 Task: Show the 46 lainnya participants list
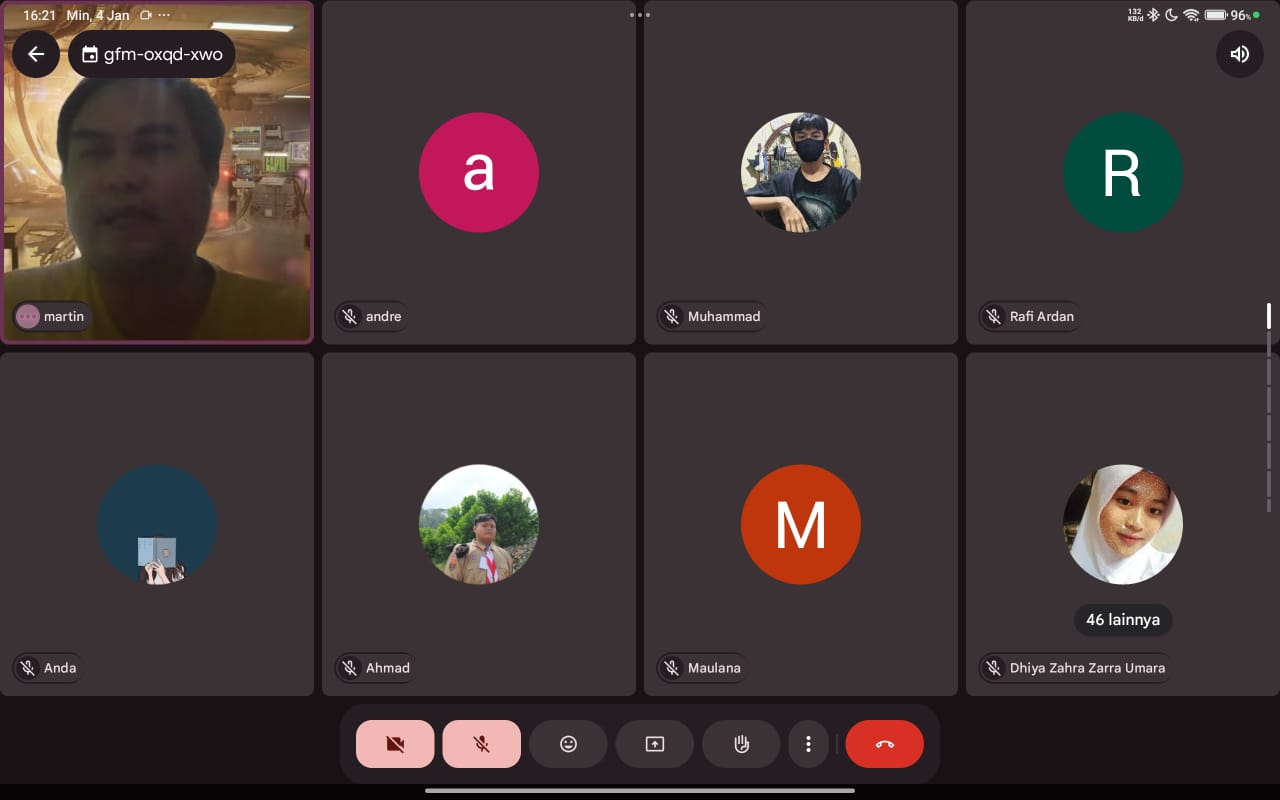1122,620
